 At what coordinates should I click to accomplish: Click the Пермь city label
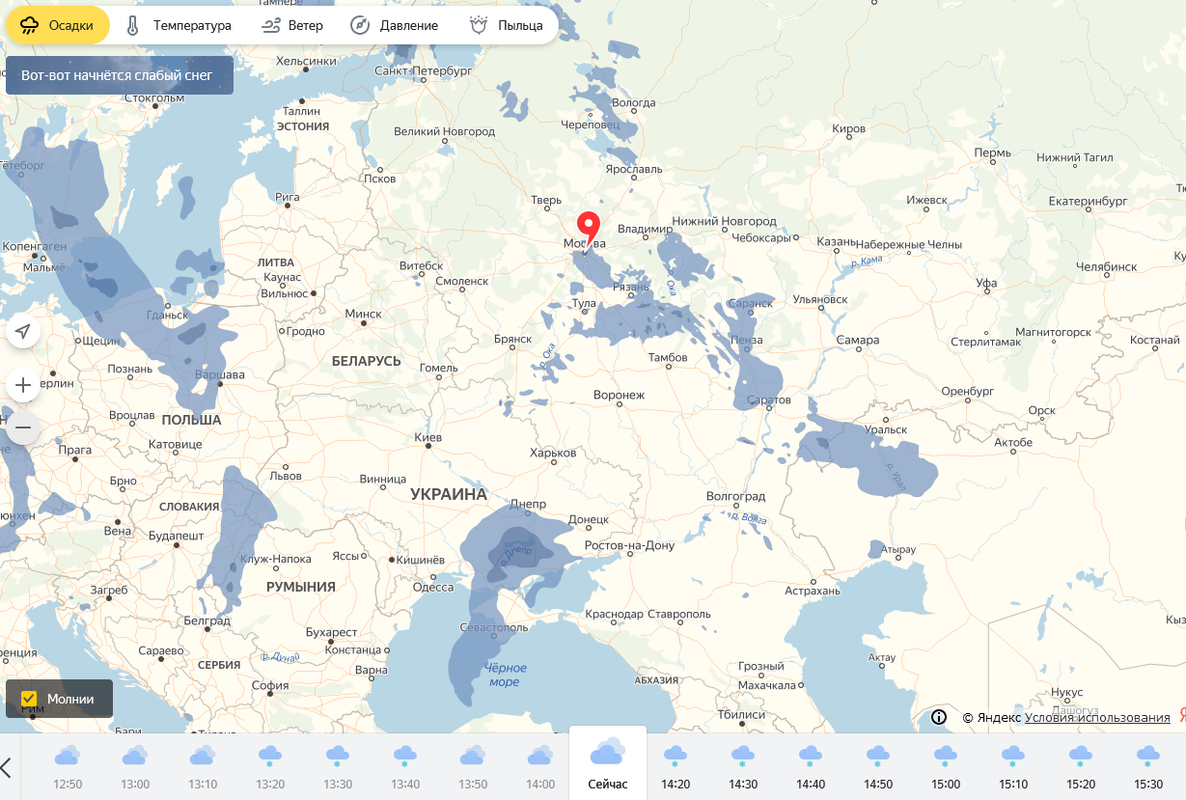coord(992,152)
